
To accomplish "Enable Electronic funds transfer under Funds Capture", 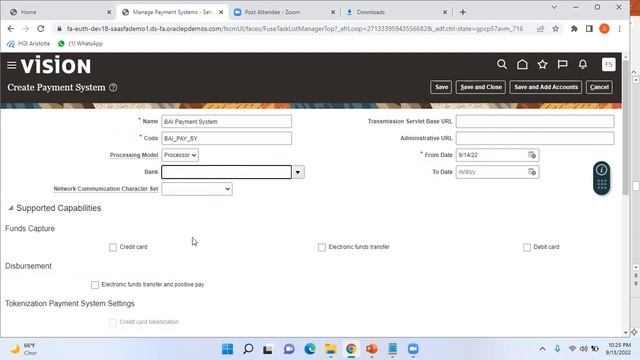I will pyautogui.click(x=322, y=247).
